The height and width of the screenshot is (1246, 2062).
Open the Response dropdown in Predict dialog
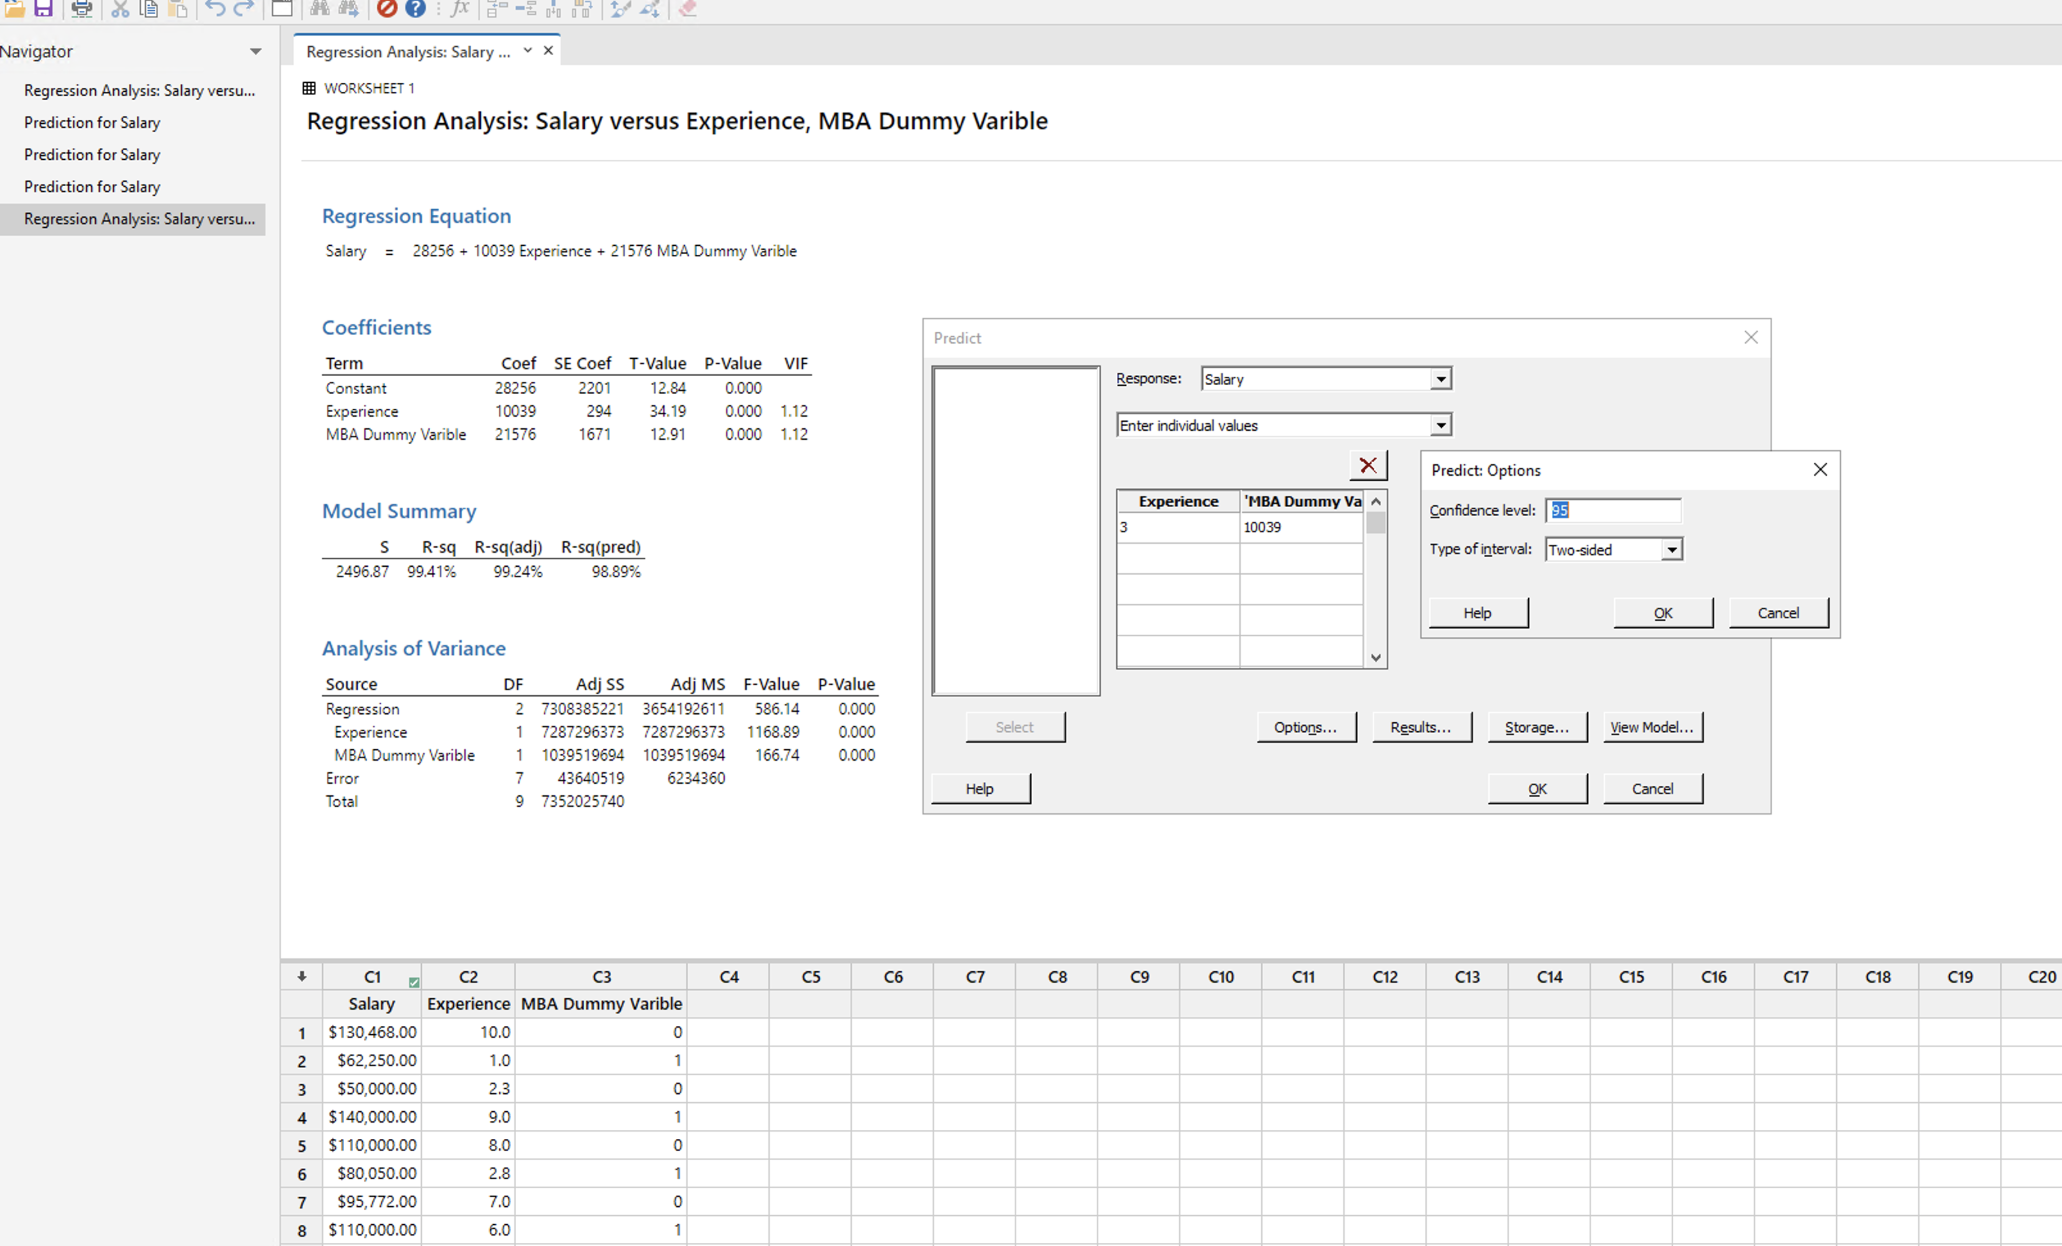(1440, 378)
